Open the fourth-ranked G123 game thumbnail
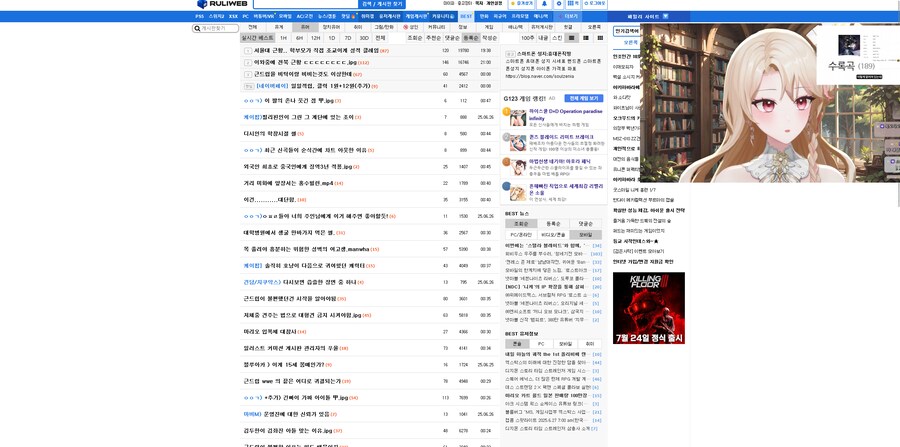Viewport: 900px width, 447px height. pyautogui.click(x=517, y=192)
